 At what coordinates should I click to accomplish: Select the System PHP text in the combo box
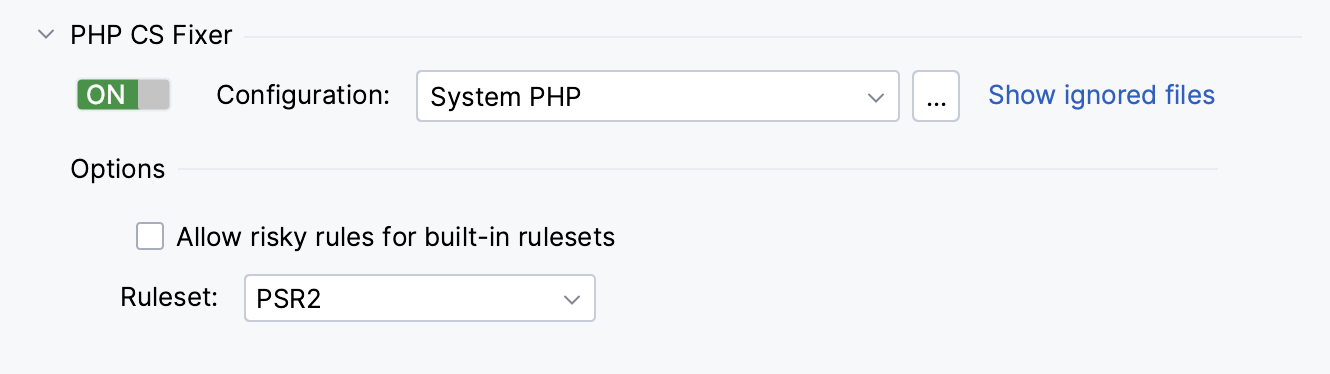[x=506, y=97]
